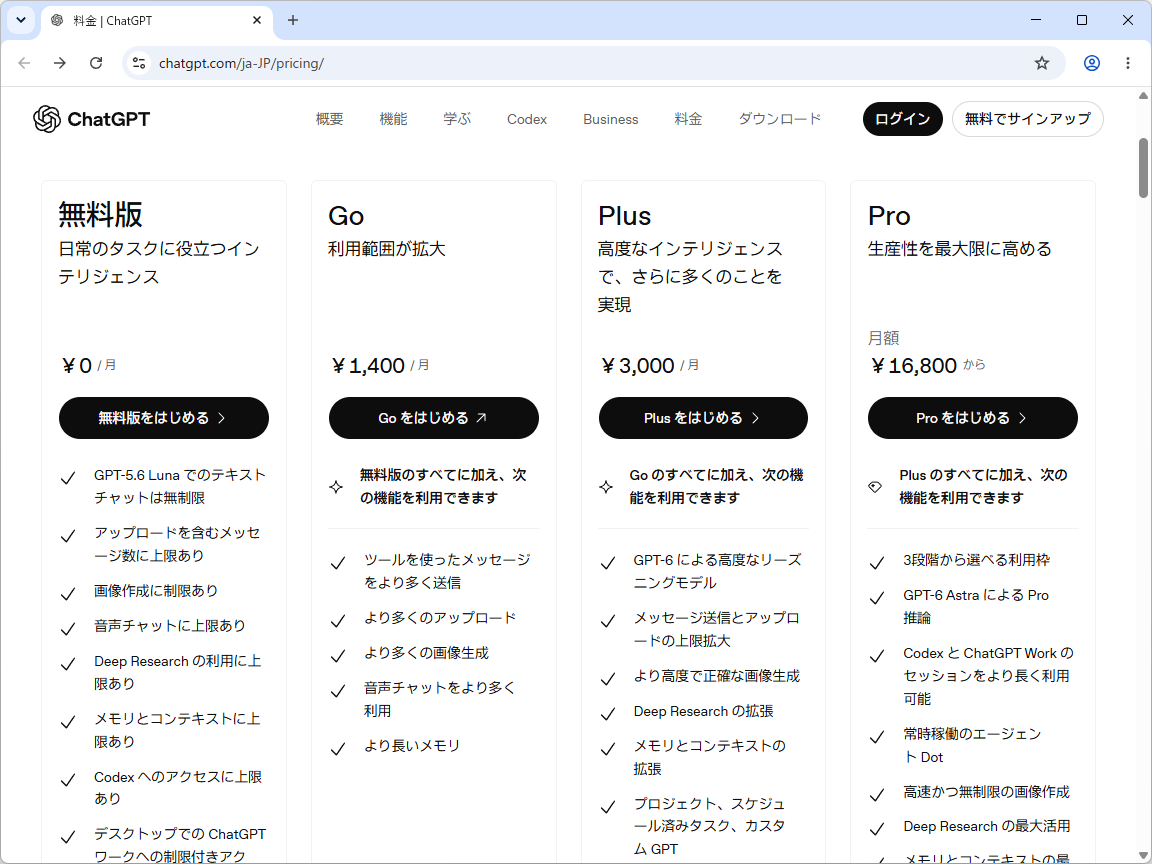1152x864 pixels.
Task: Click checkmark beside より多くのアップロード
Action: 338,621
